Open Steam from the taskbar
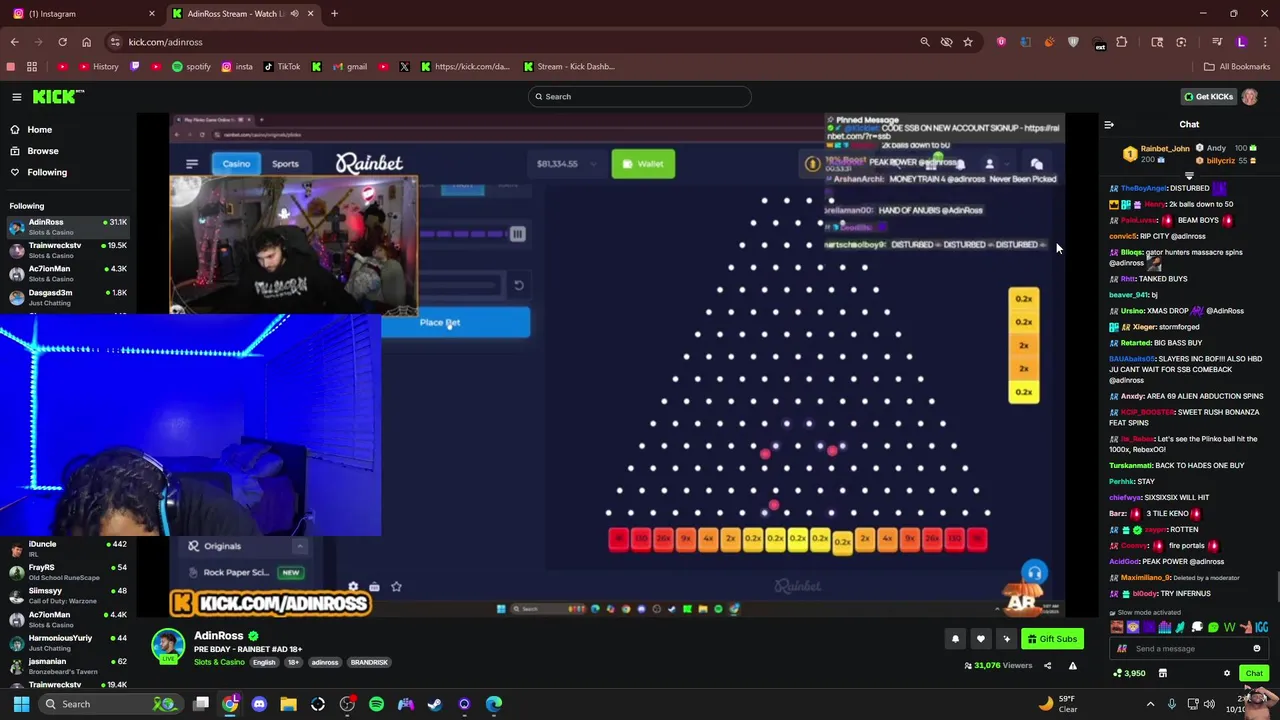 pyautogui.click(x=435, y=704)
